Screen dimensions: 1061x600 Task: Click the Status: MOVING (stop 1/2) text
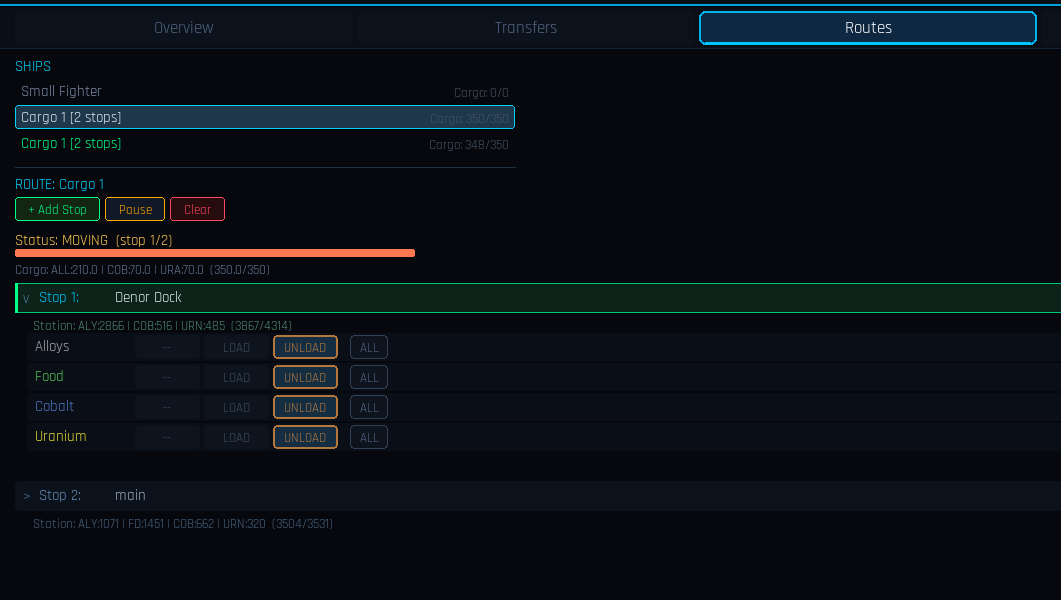click(93, 240)
